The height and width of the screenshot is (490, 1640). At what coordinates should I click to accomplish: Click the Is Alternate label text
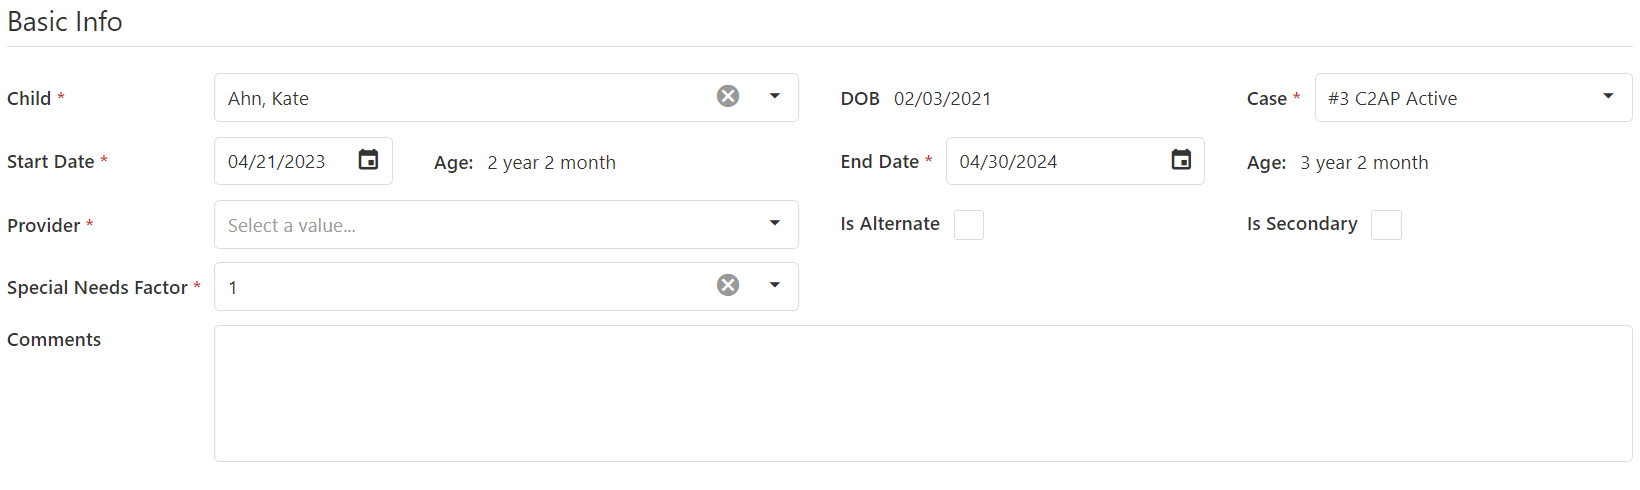point(890,224)
